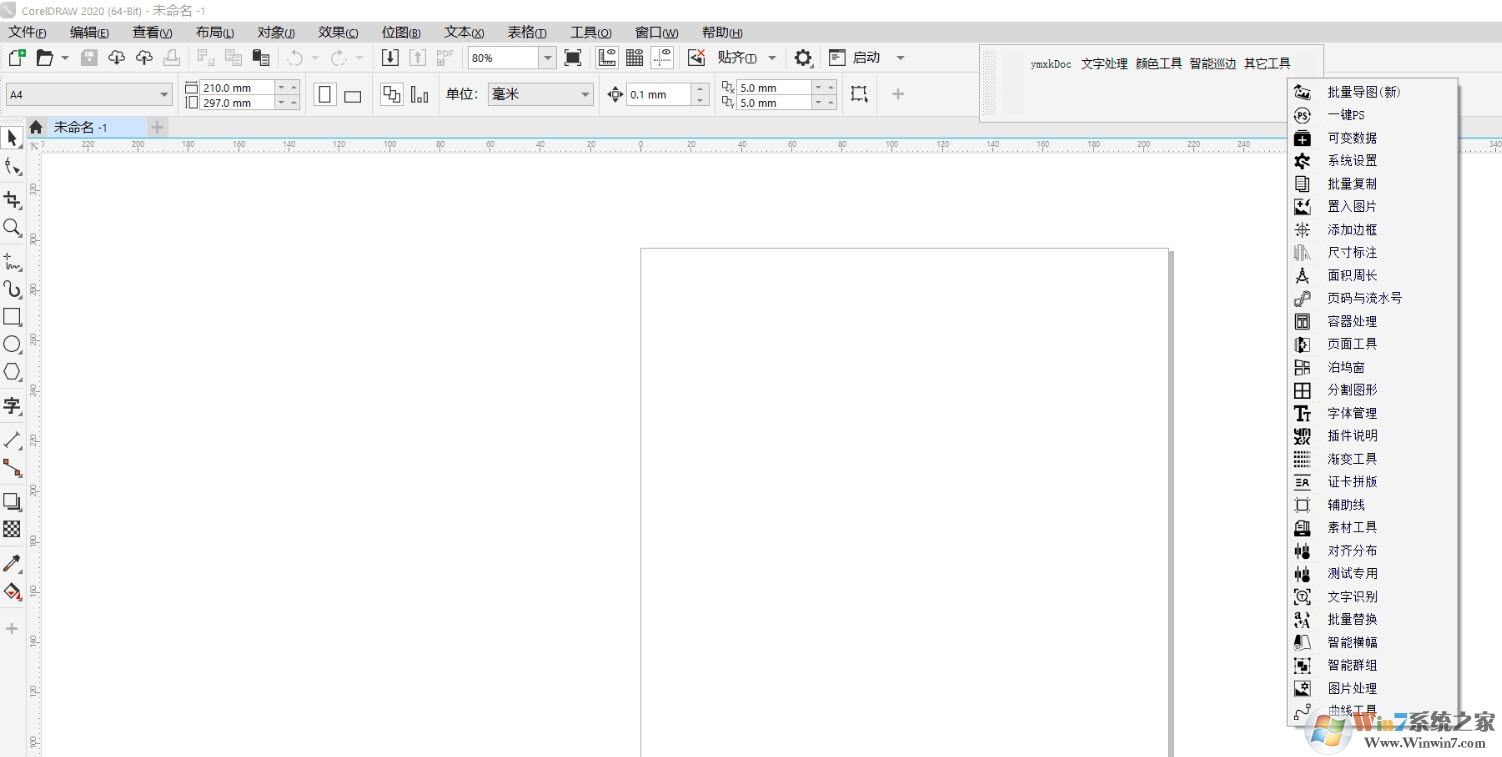Activate the Text tool (字)
The image size is (1502, 757).
tap(12, 406)
